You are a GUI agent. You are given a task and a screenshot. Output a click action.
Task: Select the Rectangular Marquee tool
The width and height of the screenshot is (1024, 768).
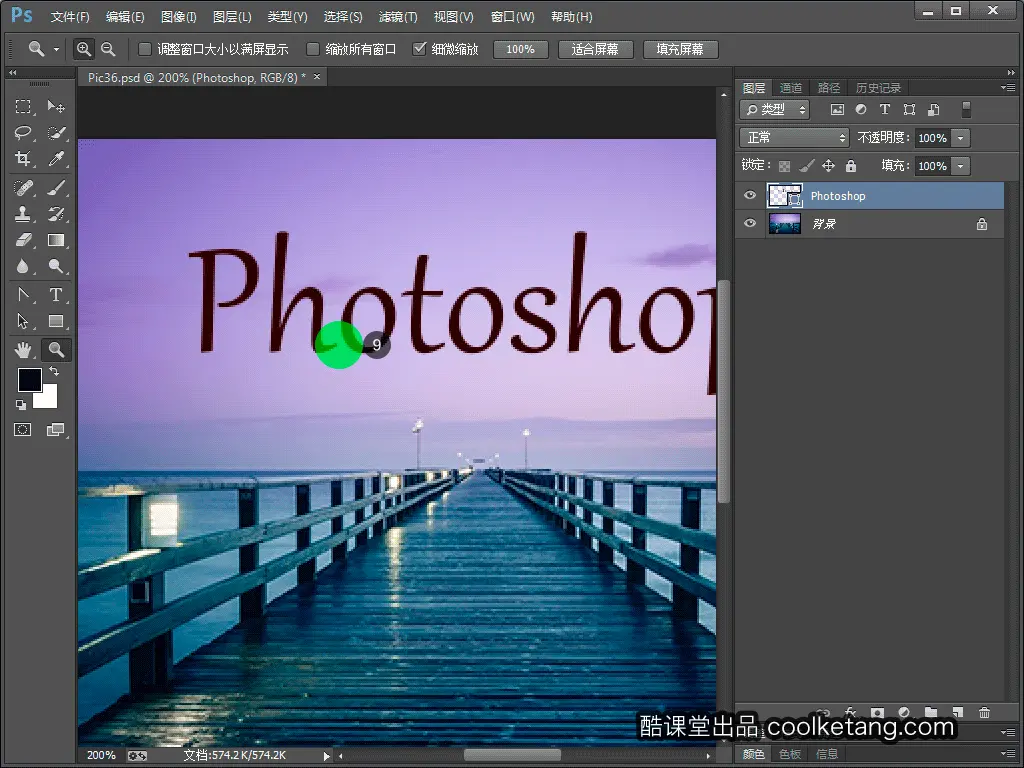point(23,106)
